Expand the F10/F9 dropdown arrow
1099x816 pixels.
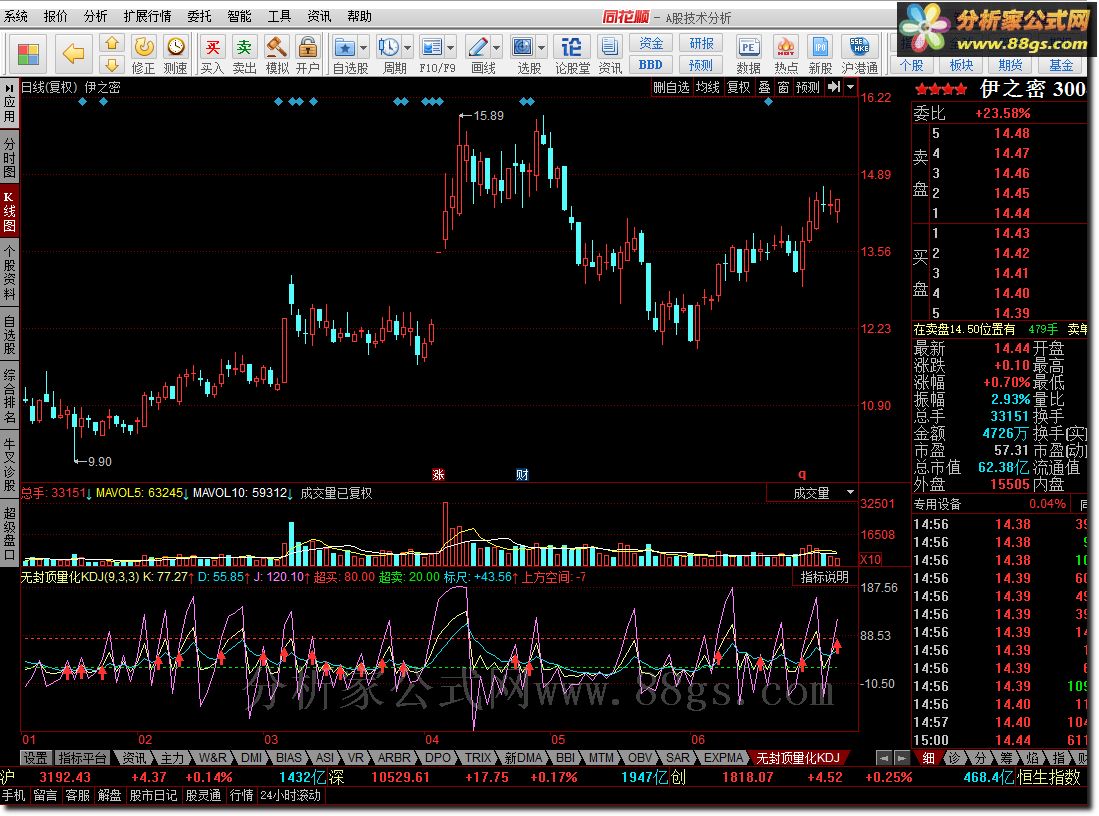451,48
